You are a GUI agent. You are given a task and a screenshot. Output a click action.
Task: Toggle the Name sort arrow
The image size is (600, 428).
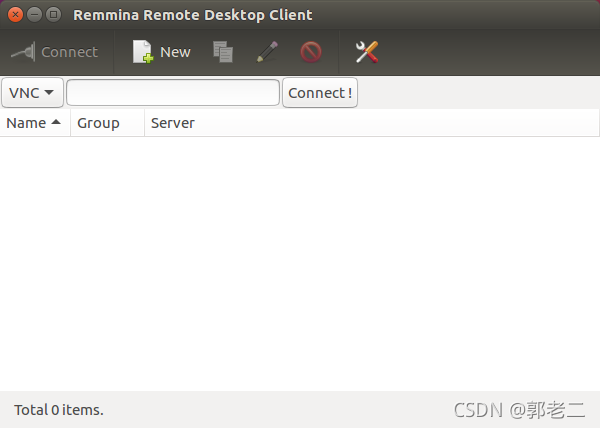(56, 122)
